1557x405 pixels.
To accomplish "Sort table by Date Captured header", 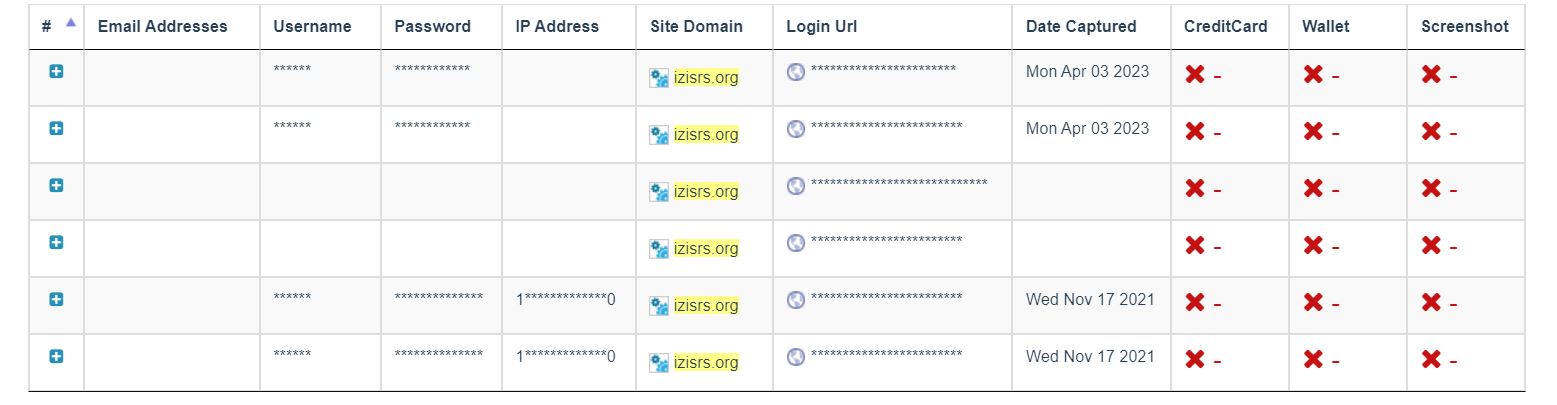I will [1081, 27].
